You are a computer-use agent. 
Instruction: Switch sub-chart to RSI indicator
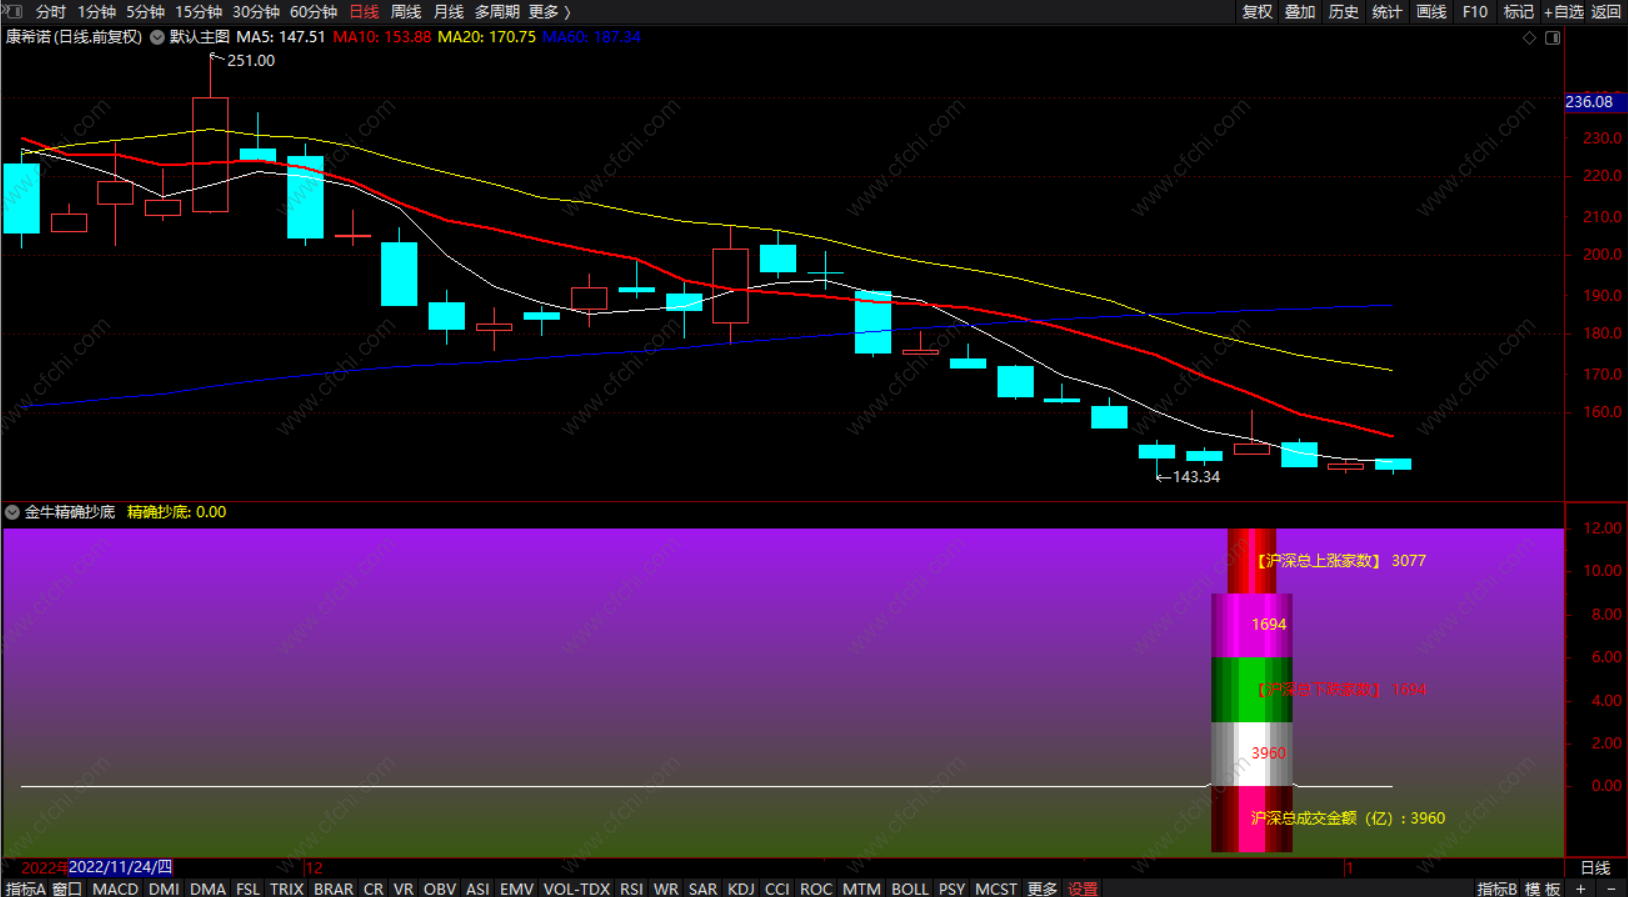(x=631, y=888)
